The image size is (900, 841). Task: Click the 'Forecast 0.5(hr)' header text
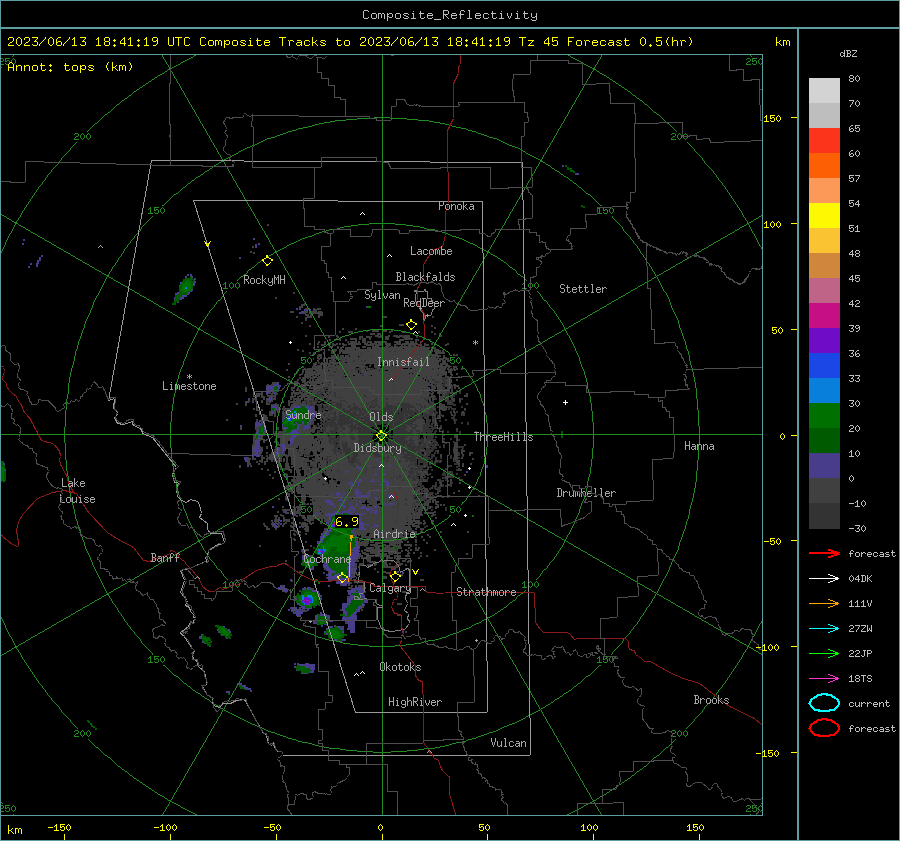click(630, 42)
